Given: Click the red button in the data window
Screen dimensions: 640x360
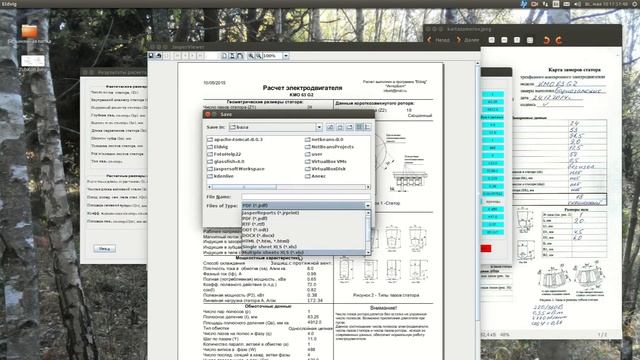Looking at the screenshot, I should 486,249.
